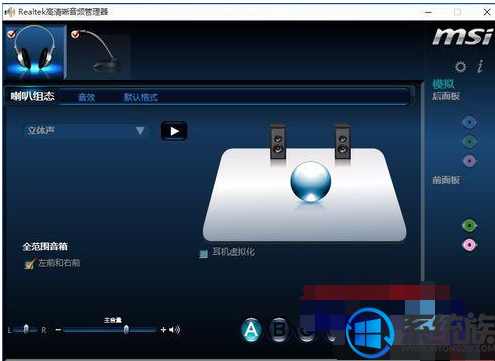Select the microphone input device icon
The image size is (495, 361).
(101, 54)
